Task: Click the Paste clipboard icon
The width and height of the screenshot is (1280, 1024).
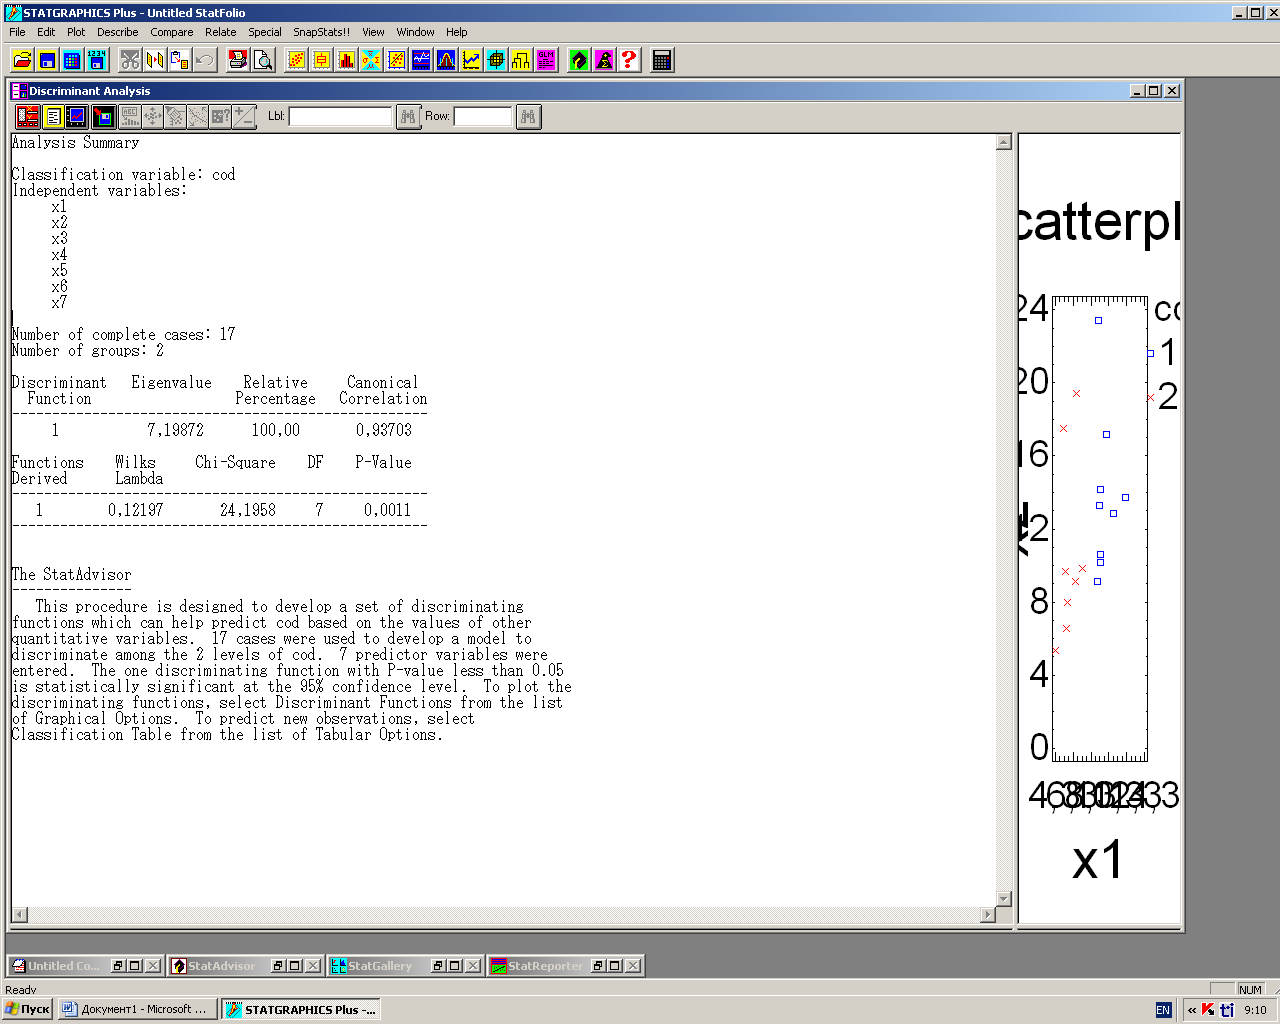Action: (x=180, y=60)
